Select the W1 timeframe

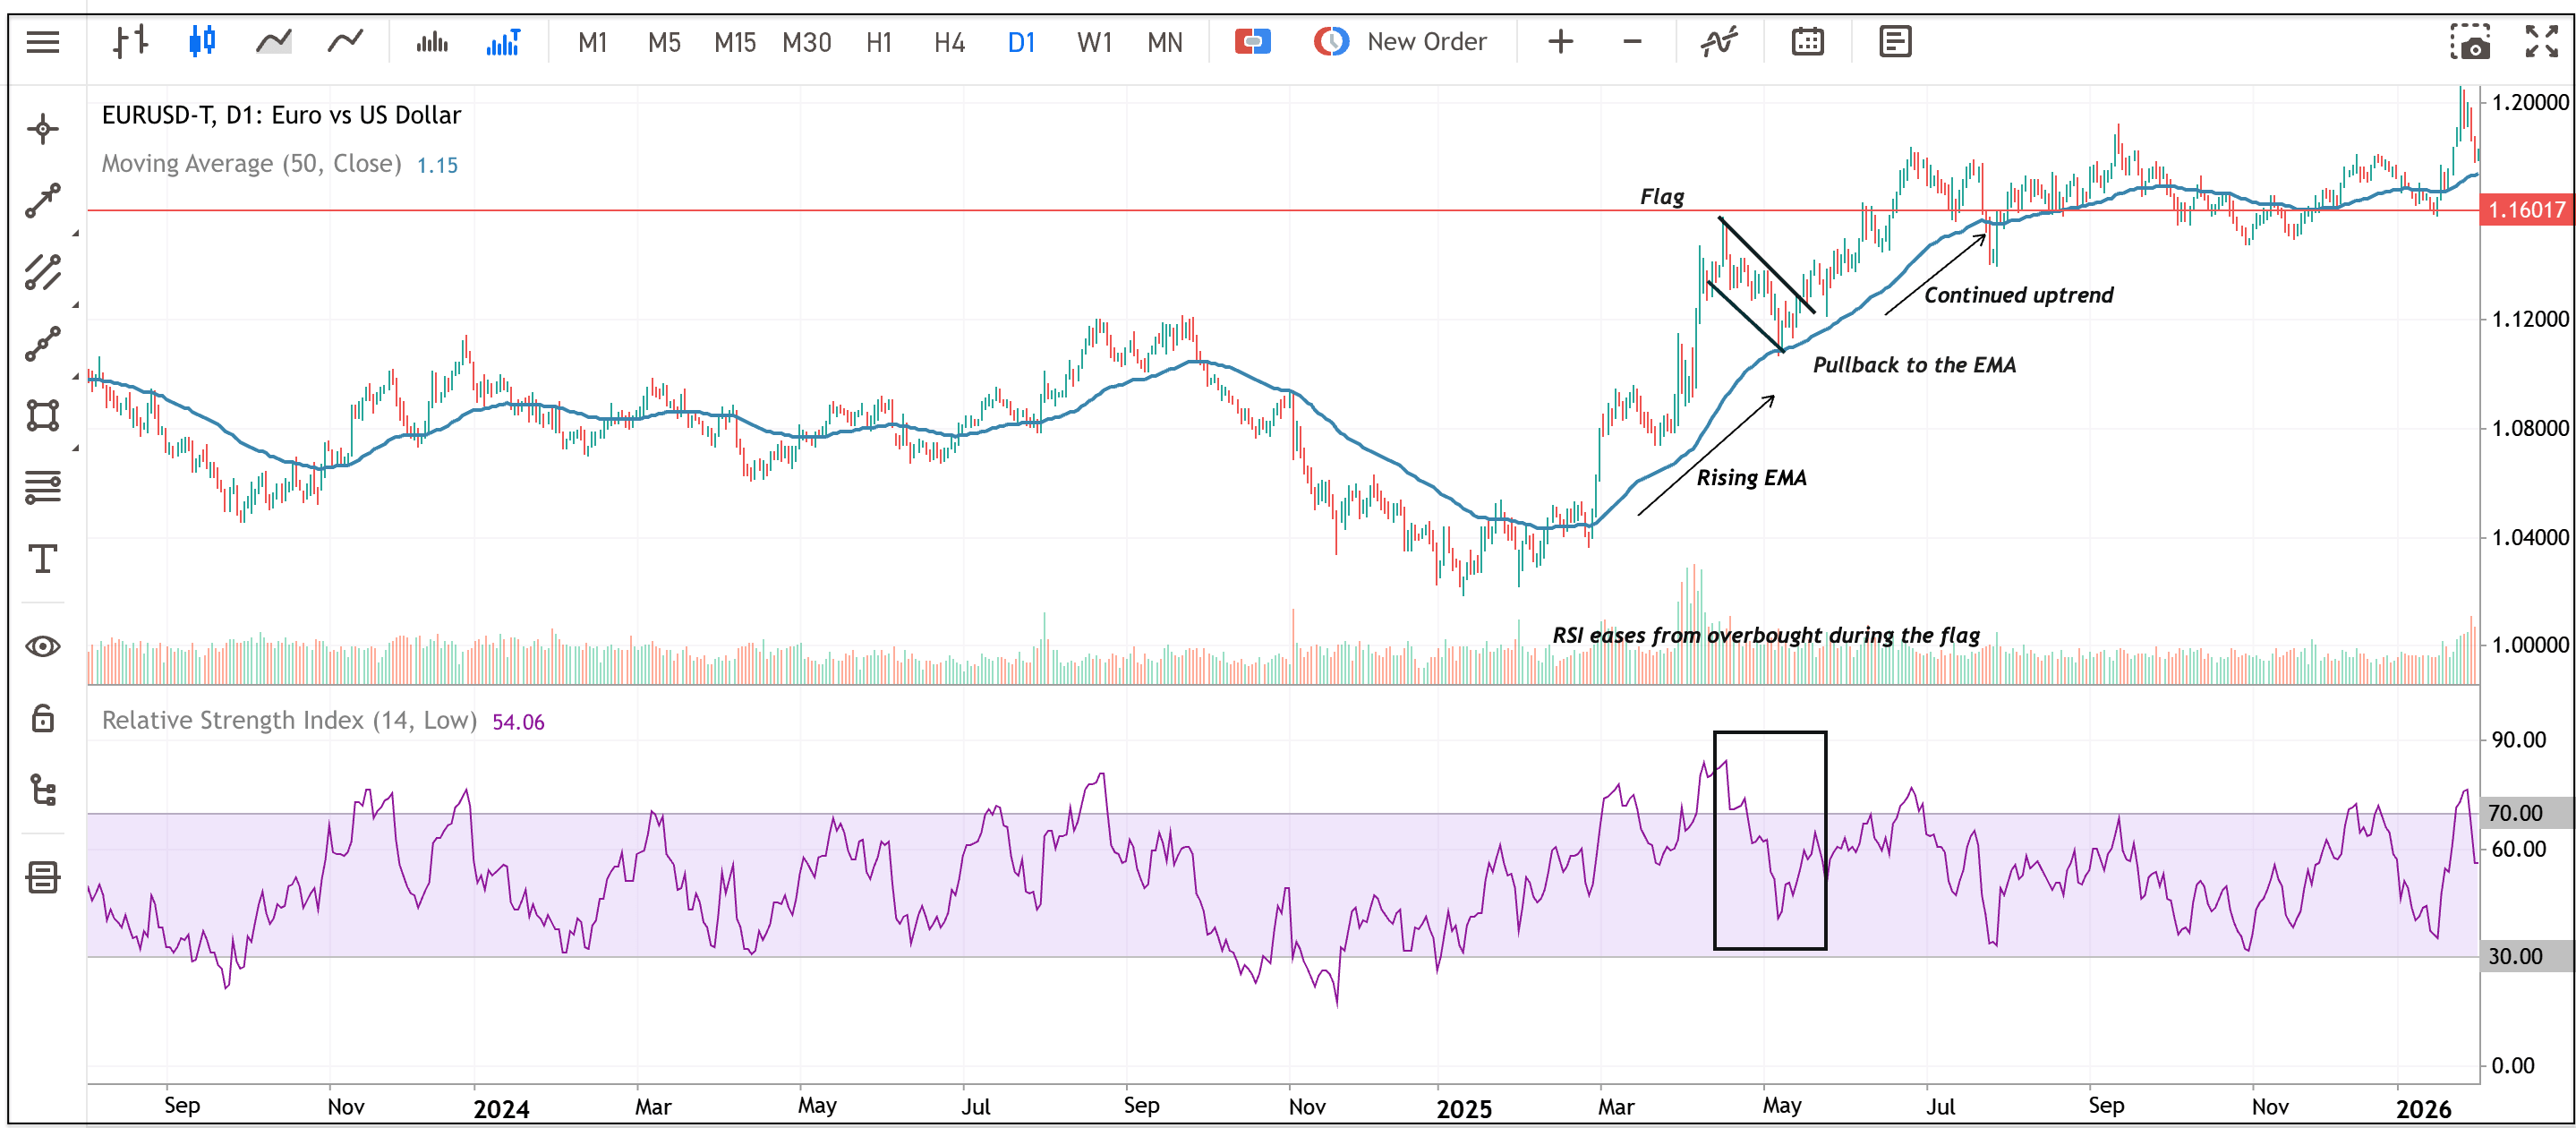click(1094, 42)
